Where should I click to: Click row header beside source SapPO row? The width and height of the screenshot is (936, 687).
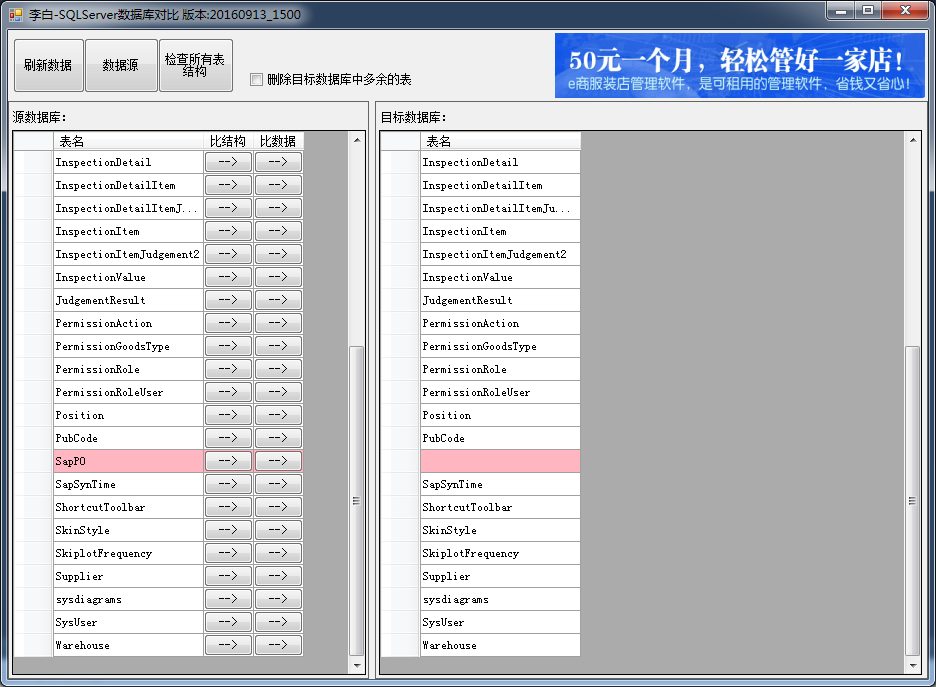point(33,461)
